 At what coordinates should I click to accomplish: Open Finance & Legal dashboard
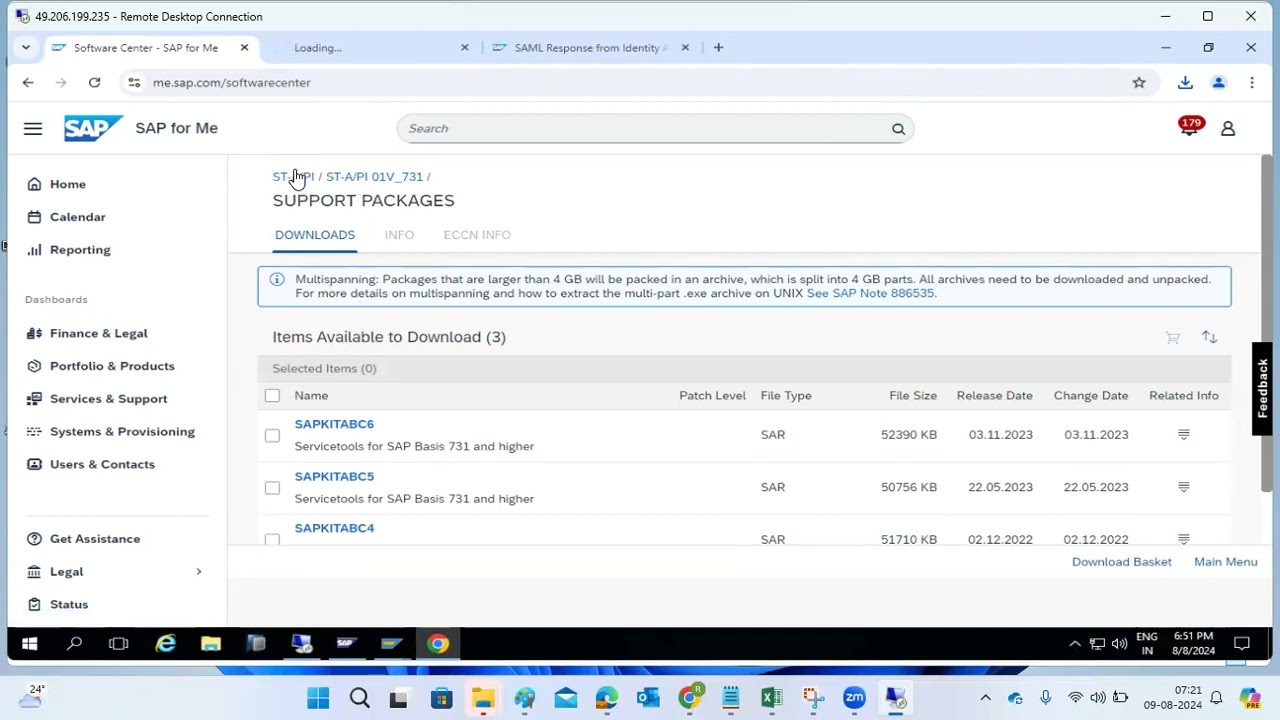pyautogui.click(x=98, y=333)
